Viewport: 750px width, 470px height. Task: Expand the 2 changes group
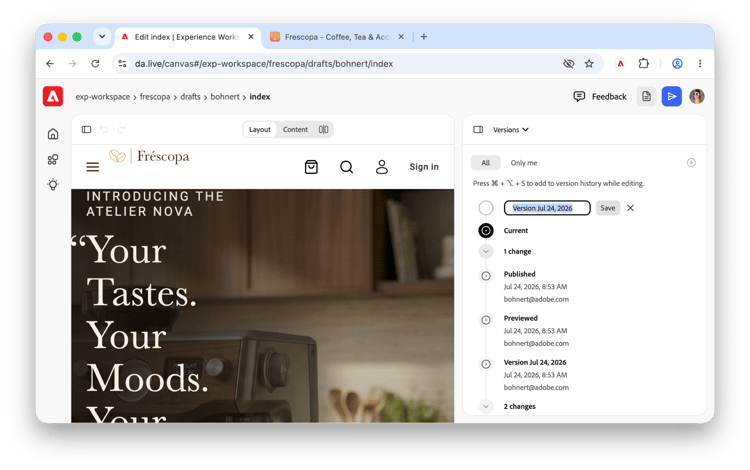point(486,406)
